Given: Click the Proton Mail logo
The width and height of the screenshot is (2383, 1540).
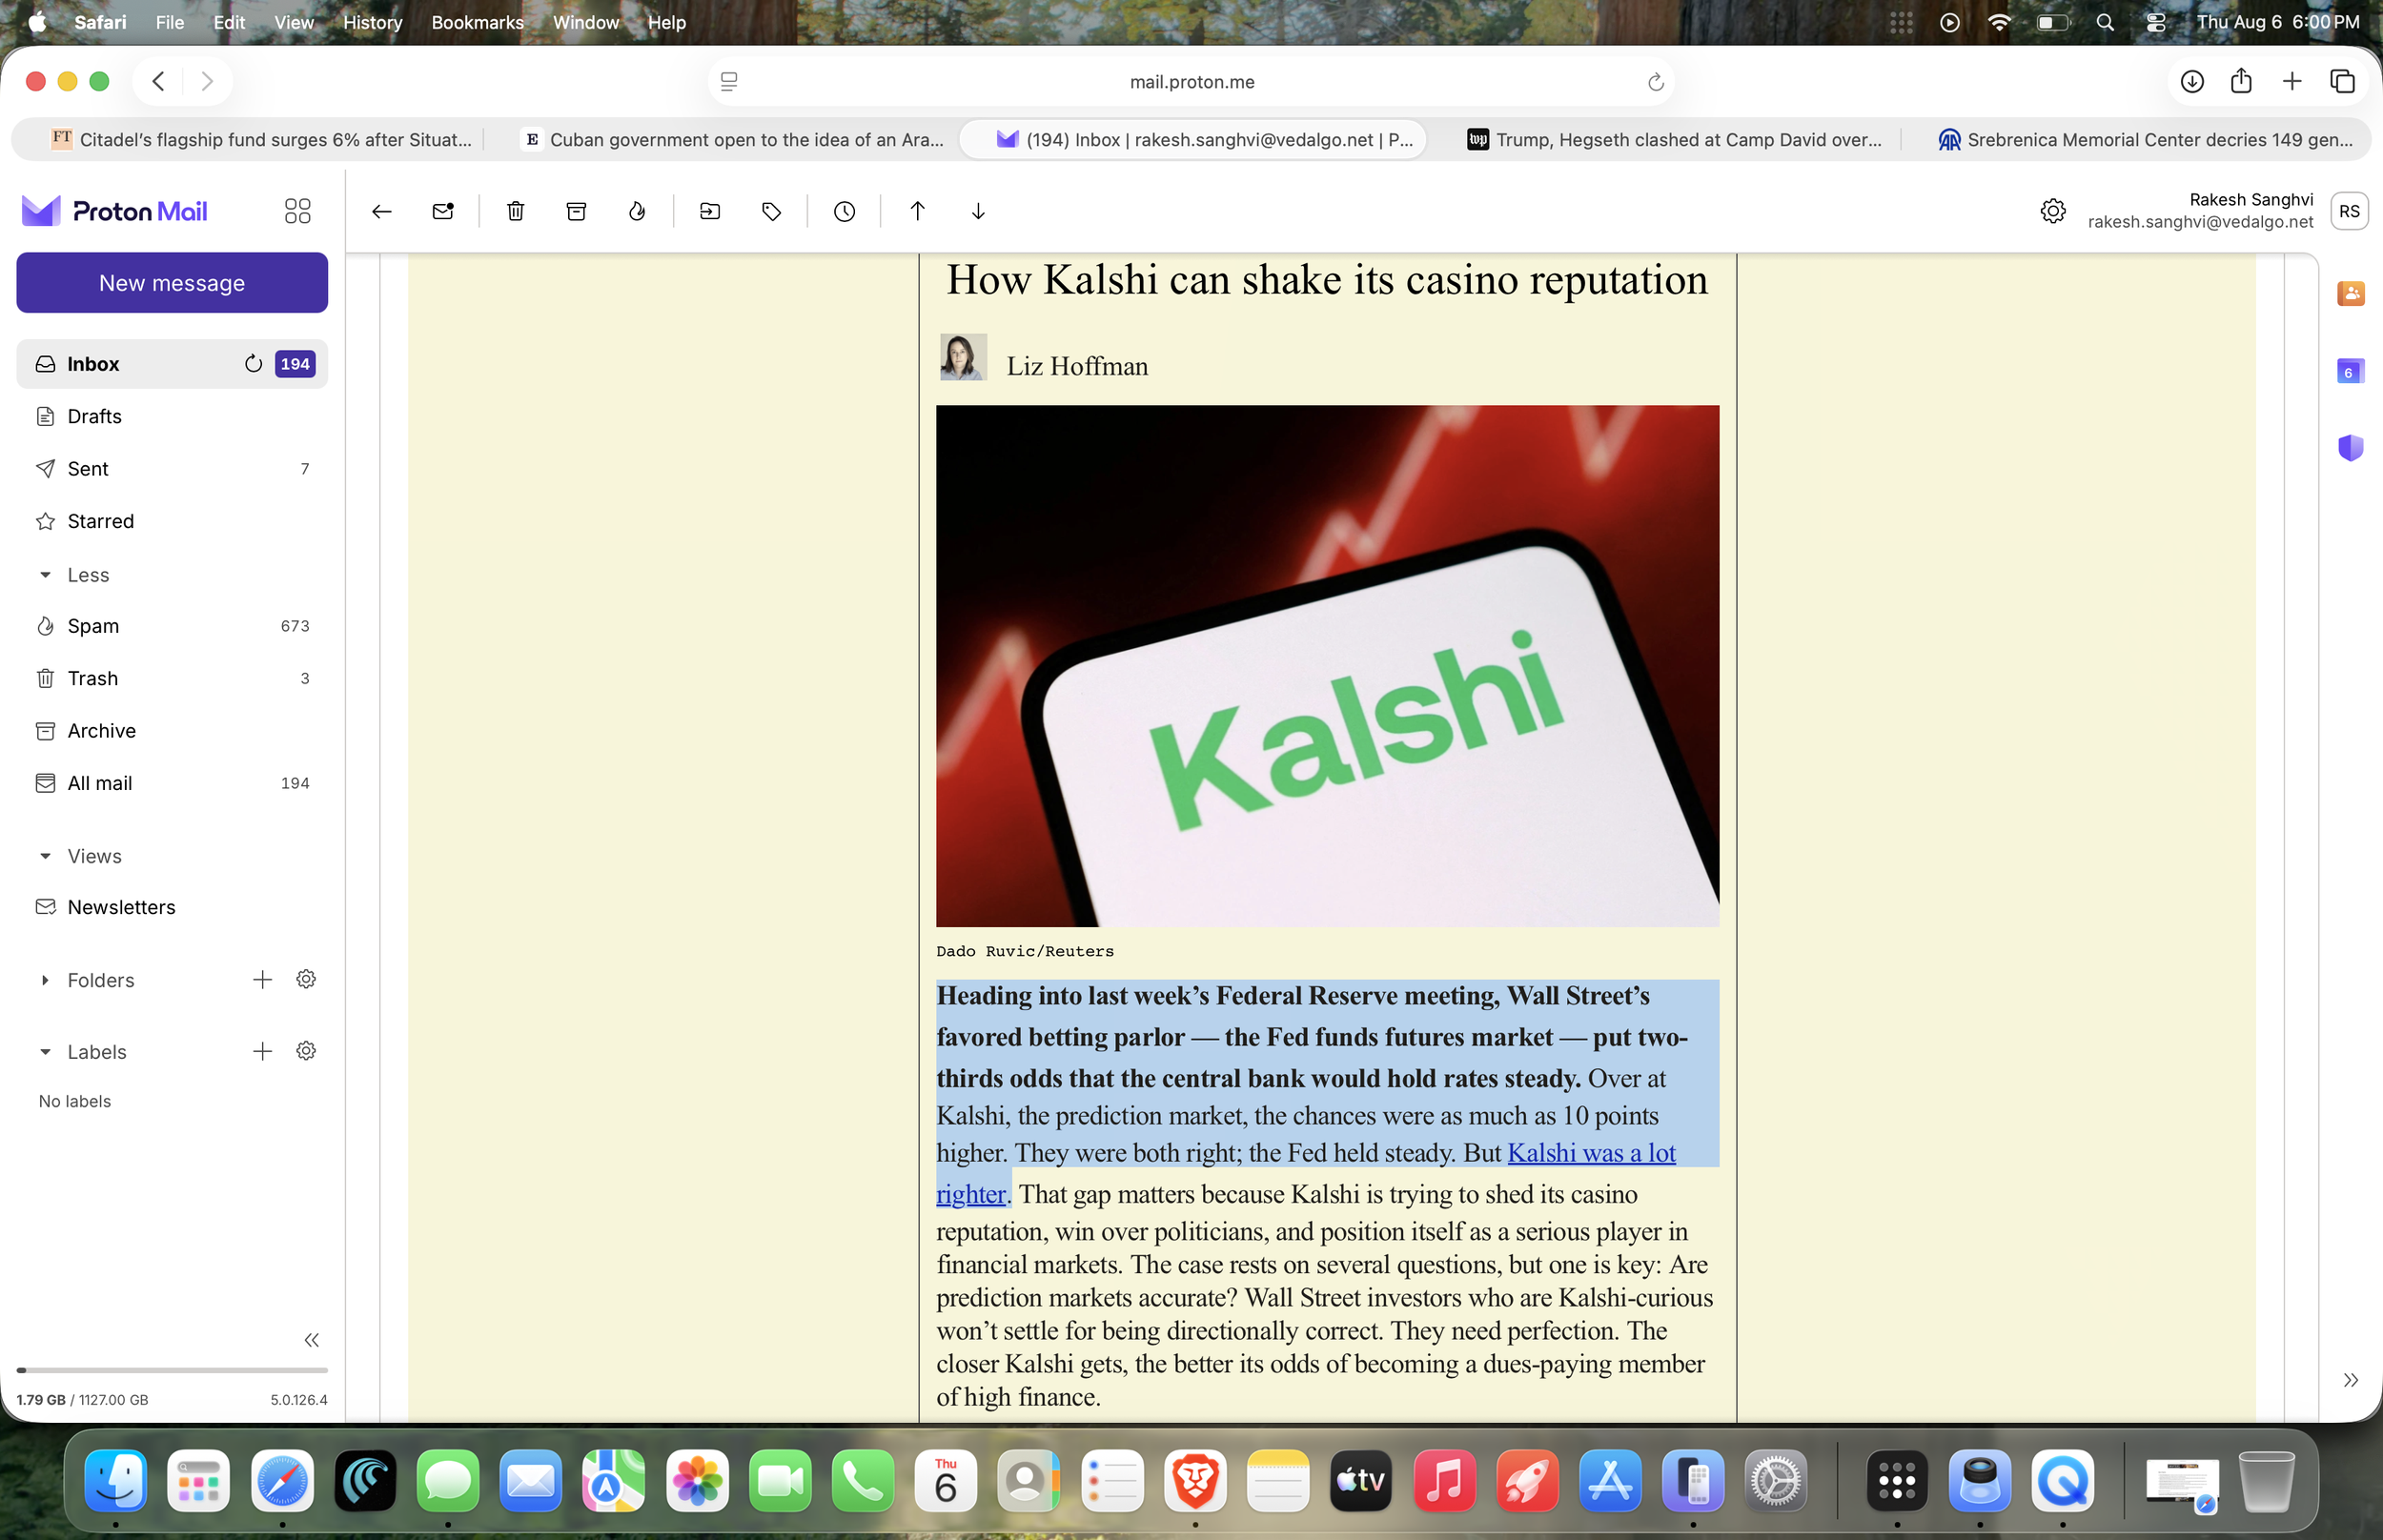Looking at the screenshot, I should coord(114,211).
